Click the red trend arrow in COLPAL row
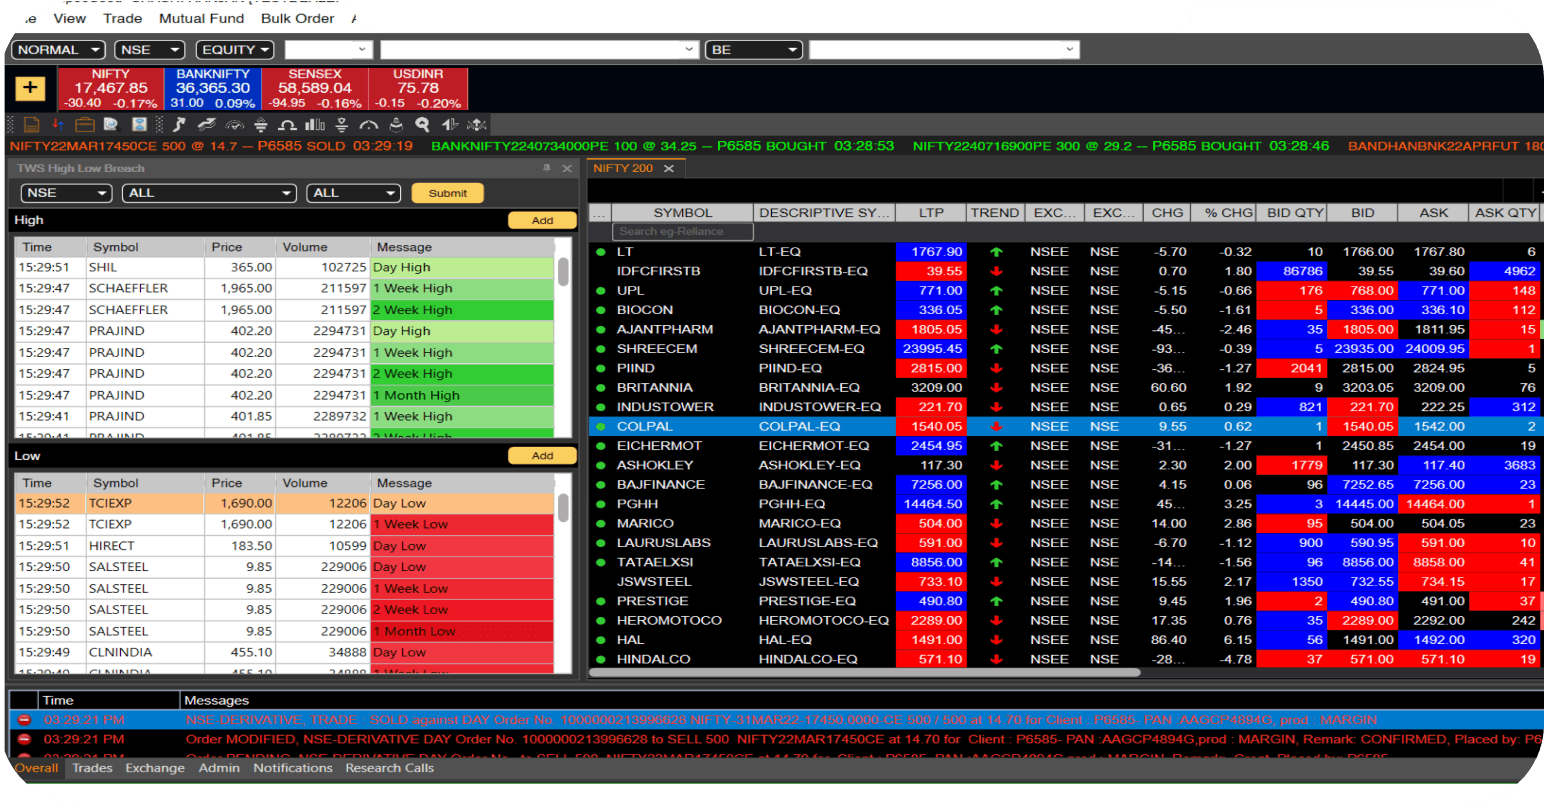 pyautogui.click(x=996, y=426)
